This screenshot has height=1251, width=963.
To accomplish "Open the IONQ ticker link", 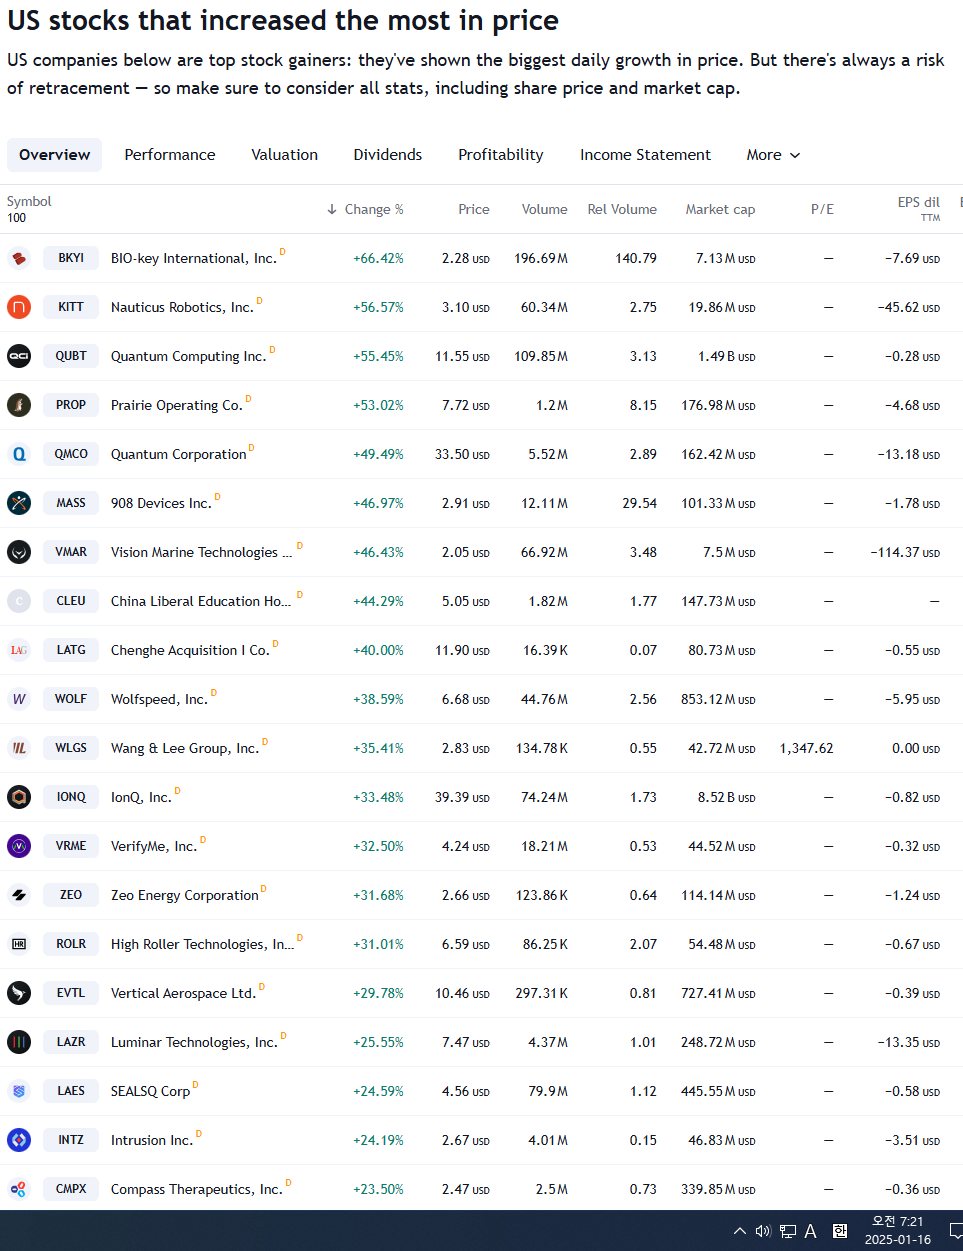I will (71, 797).
